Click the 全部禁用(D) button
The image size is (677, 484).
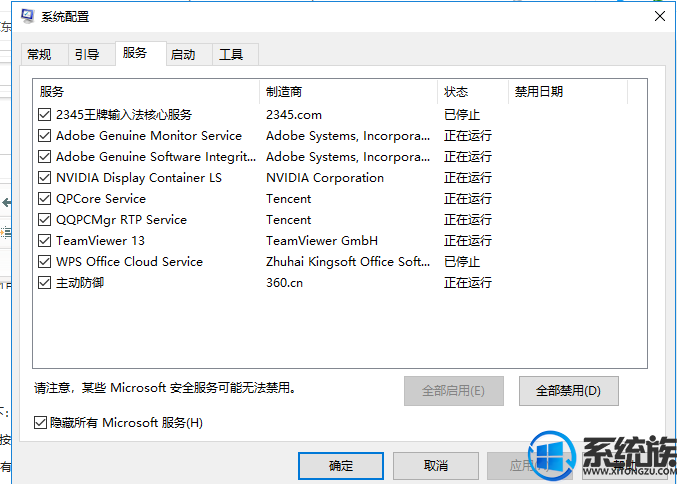pos(569,391)
